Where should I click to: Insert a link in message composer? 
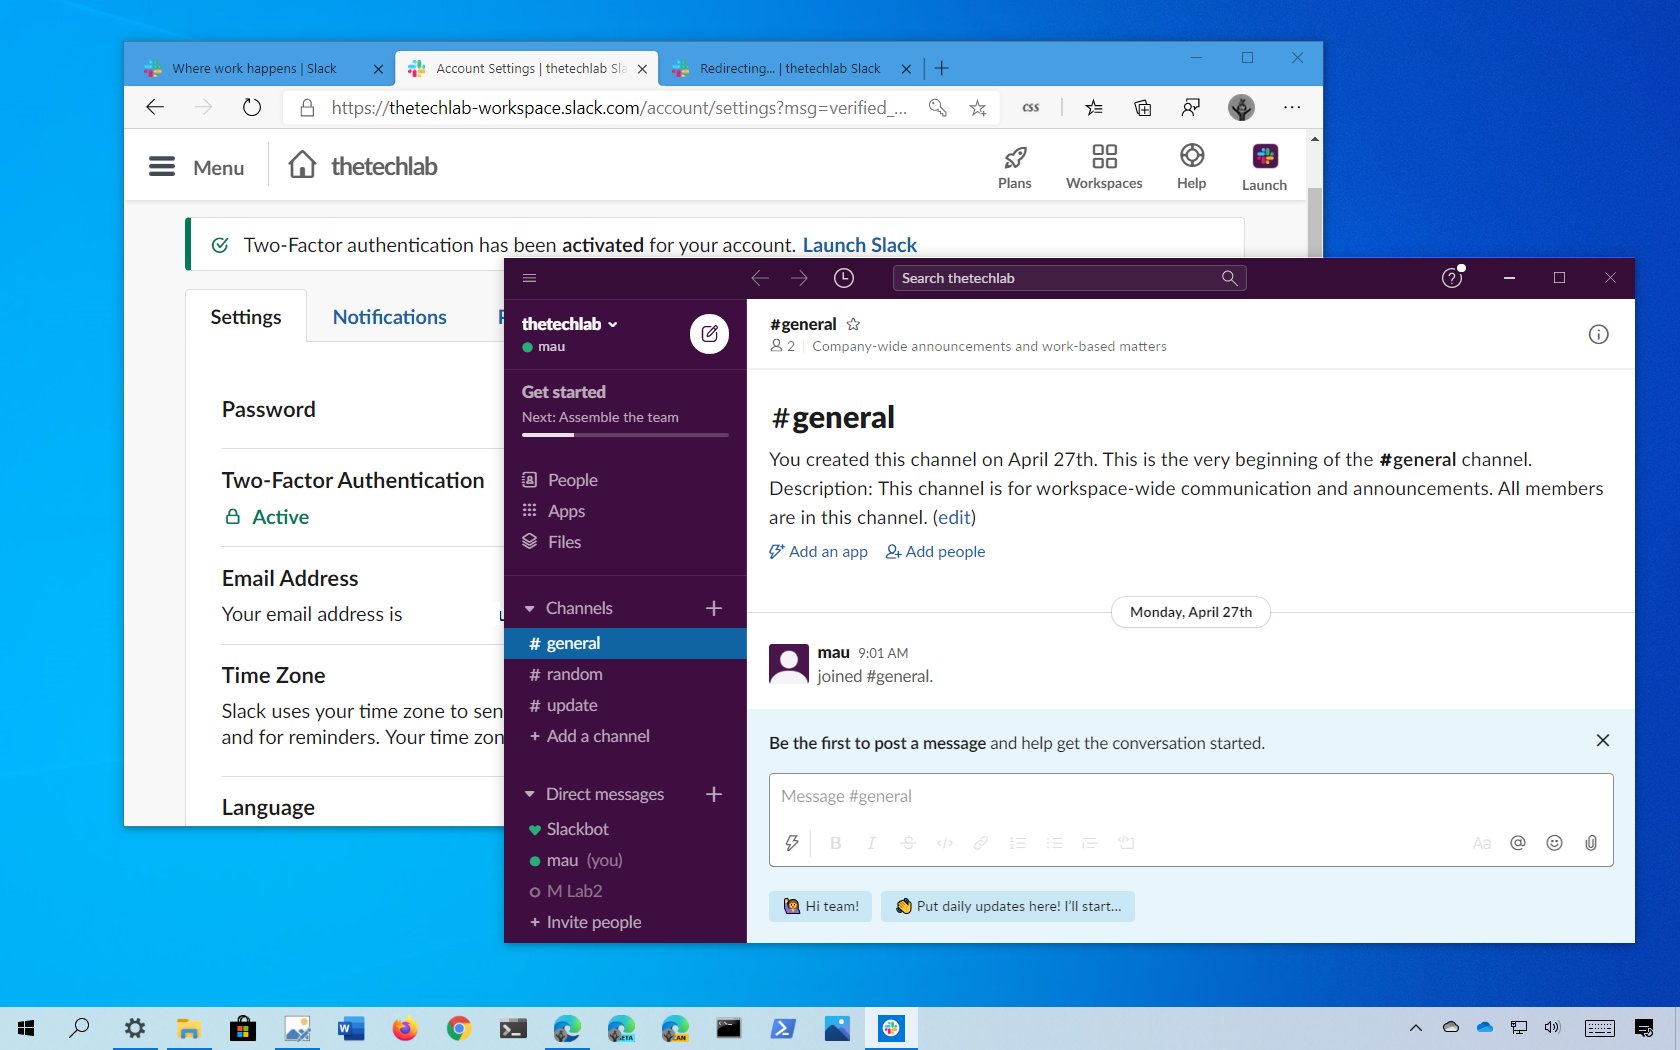coord(981,843)
